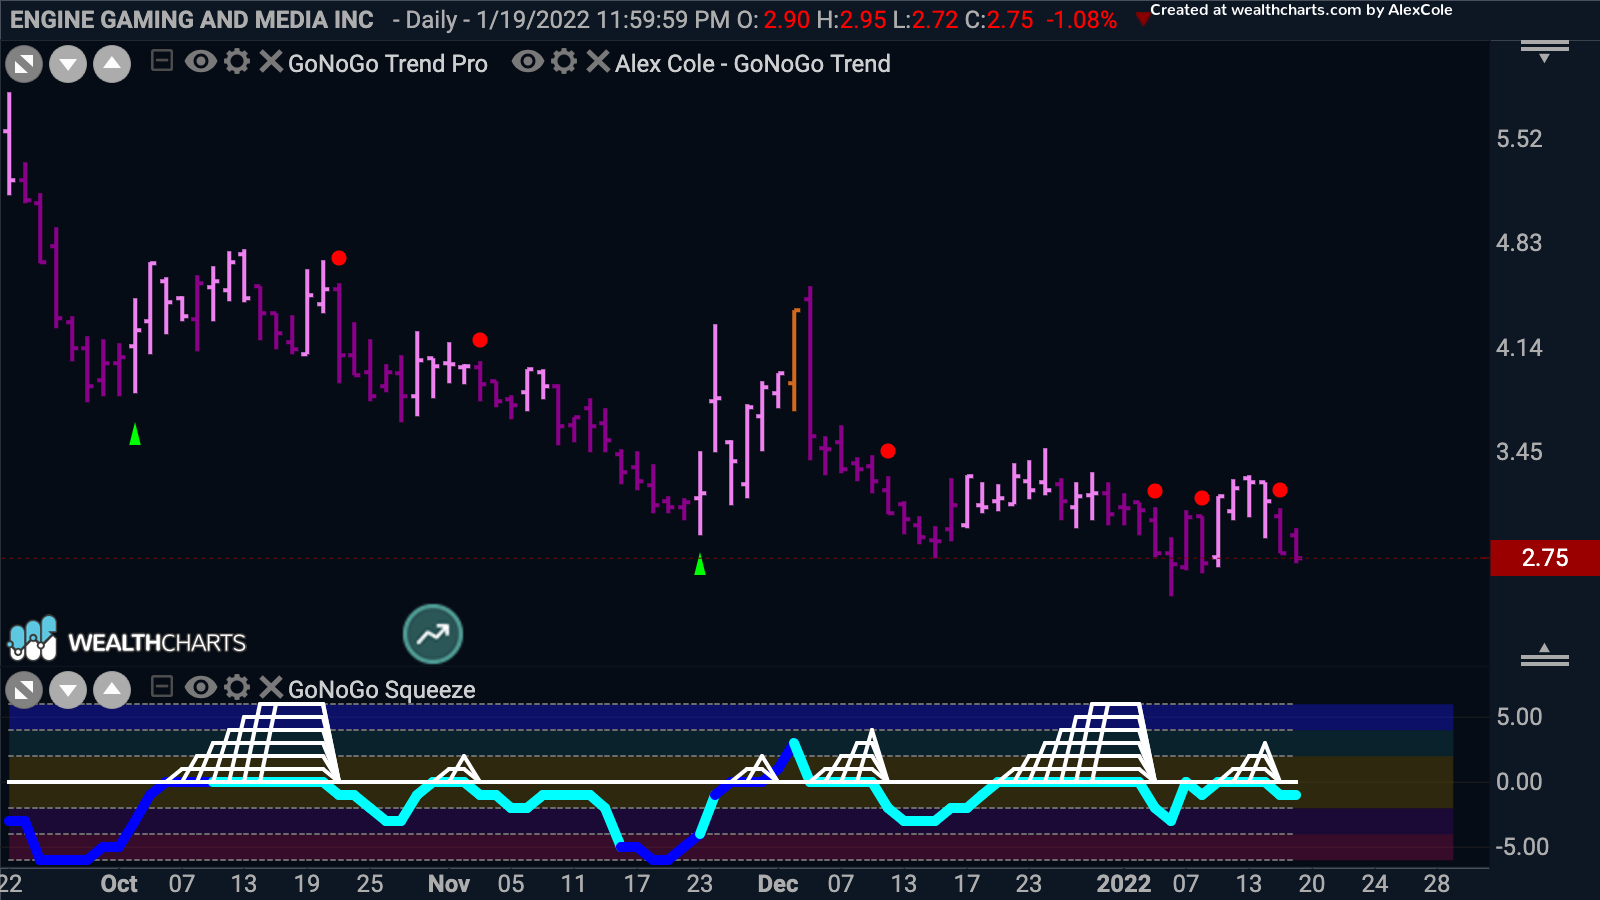Click the 5.00 Squeeze axis label

[1519, 717]
